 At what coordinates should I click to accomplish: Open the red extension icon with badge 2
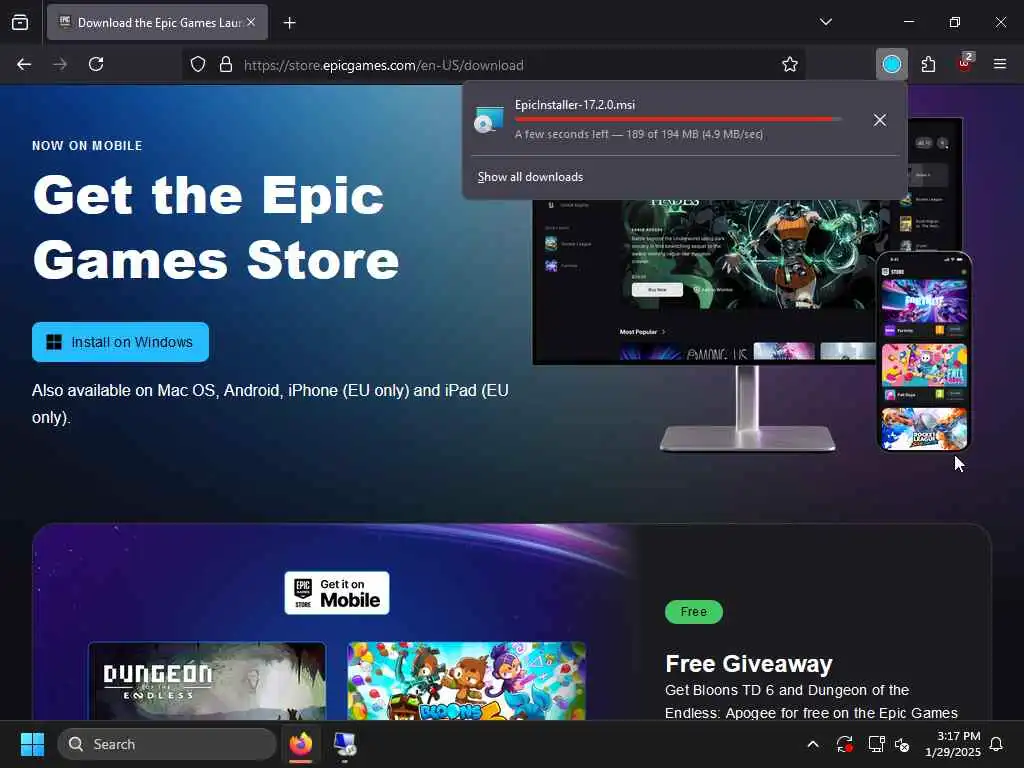pyautogui.click(x=965, y=63)
